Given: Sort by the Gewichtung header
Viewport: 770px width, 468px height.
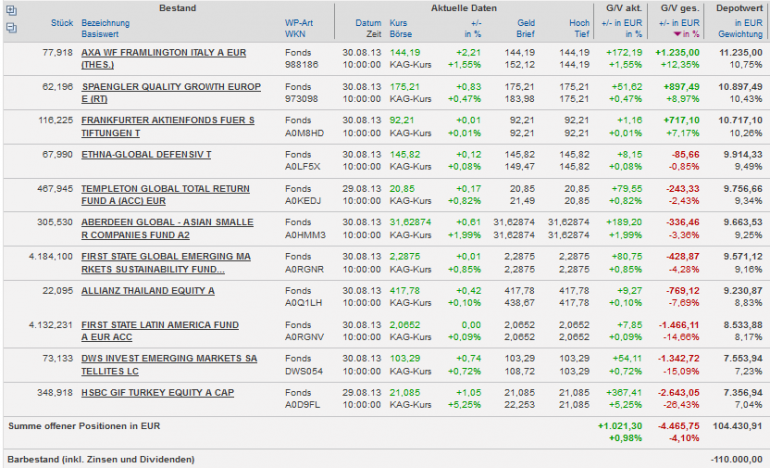Looking at the screenshot, I should click(x=743, y=32).
